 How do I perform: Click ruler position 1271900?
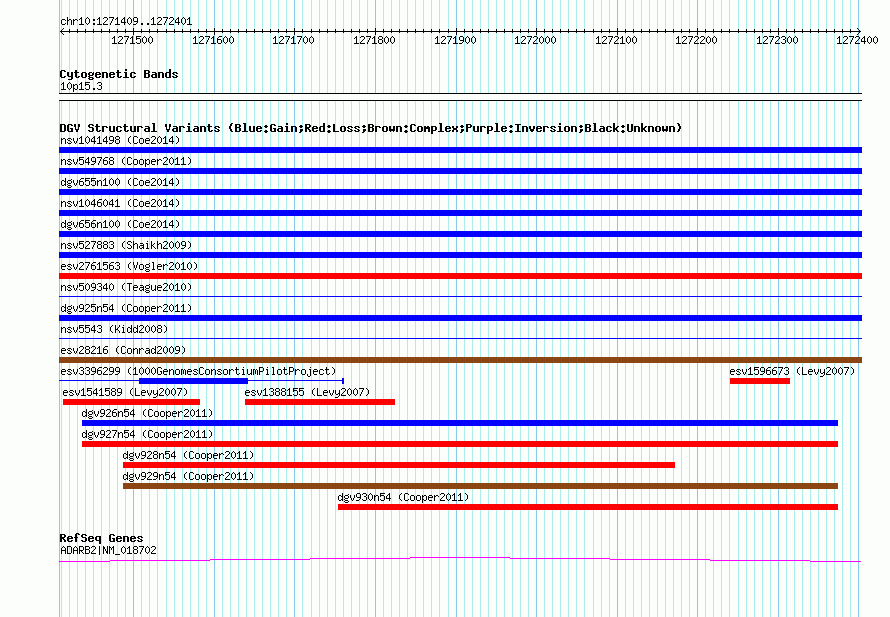[x=455, y=40]
